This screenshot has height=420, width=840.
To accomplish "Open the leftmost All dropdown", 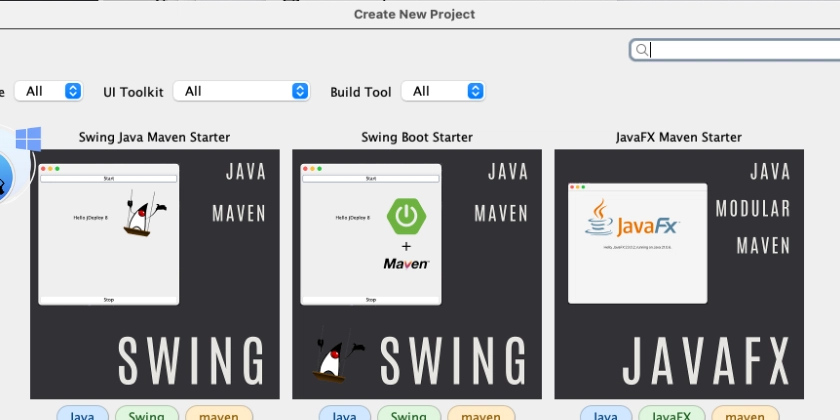I will click(48, 91).
